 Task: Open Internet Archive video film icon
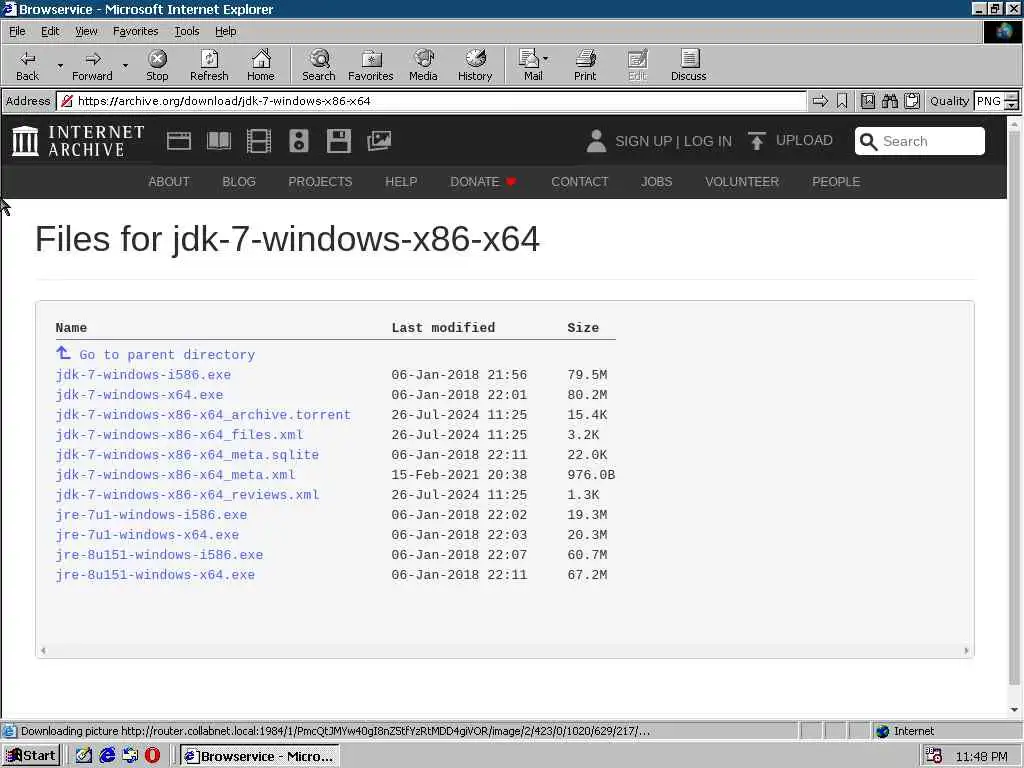[x=259, y=141]
